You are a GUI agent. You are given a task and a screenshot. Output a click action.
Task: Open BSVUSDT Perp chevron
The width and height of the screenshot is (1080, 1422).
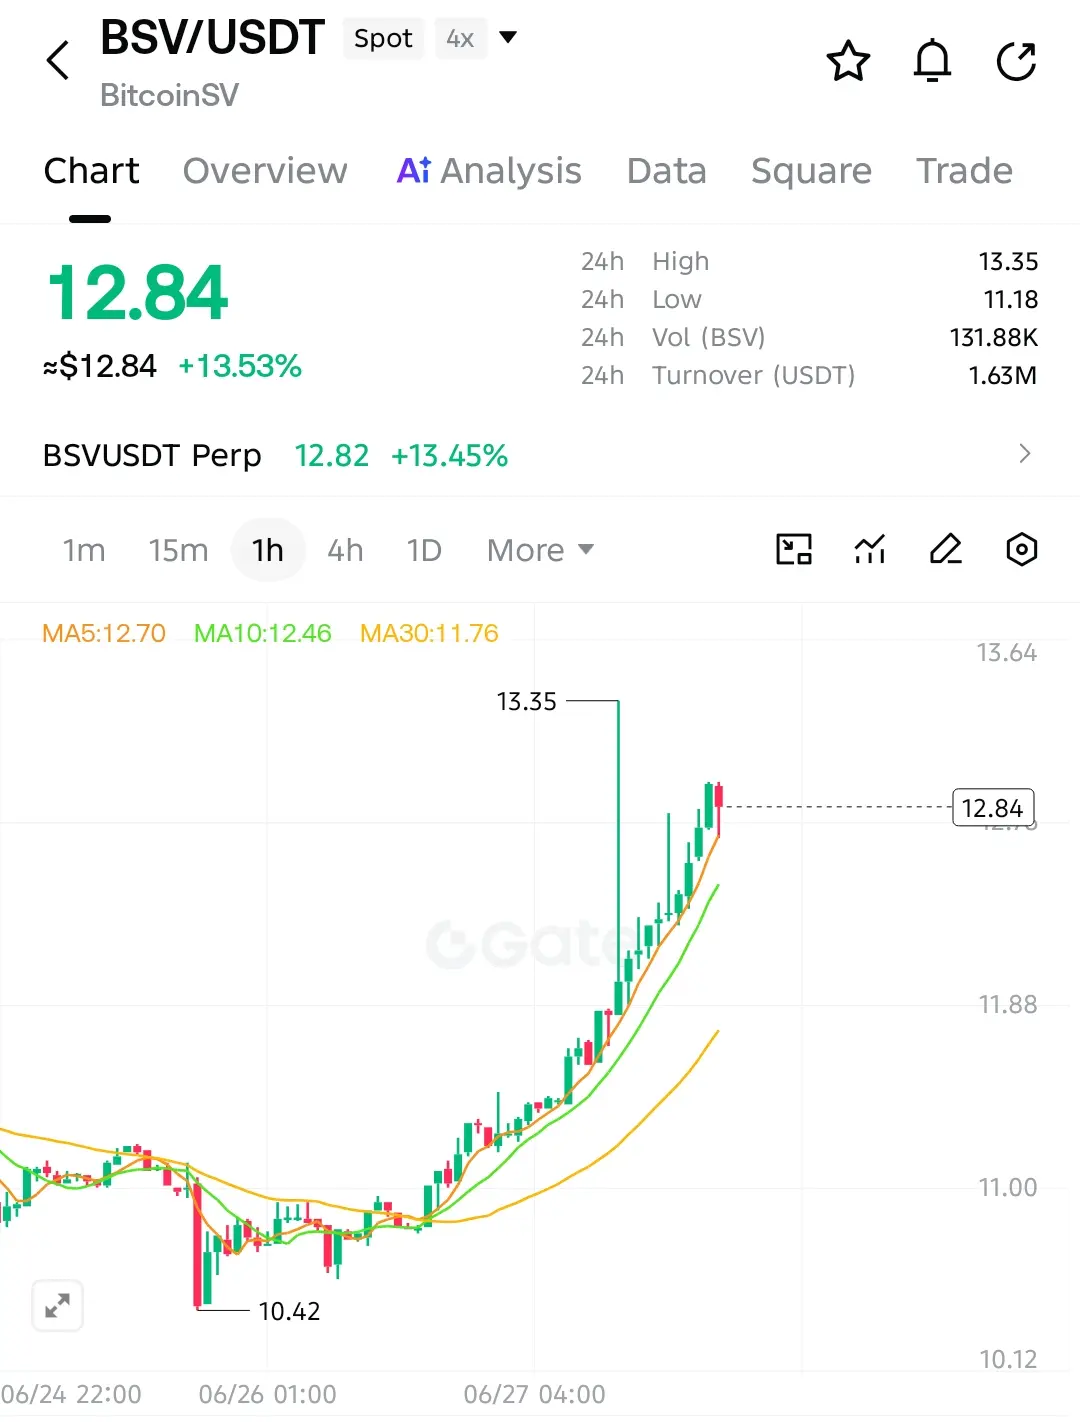[x=1024, y=454]
